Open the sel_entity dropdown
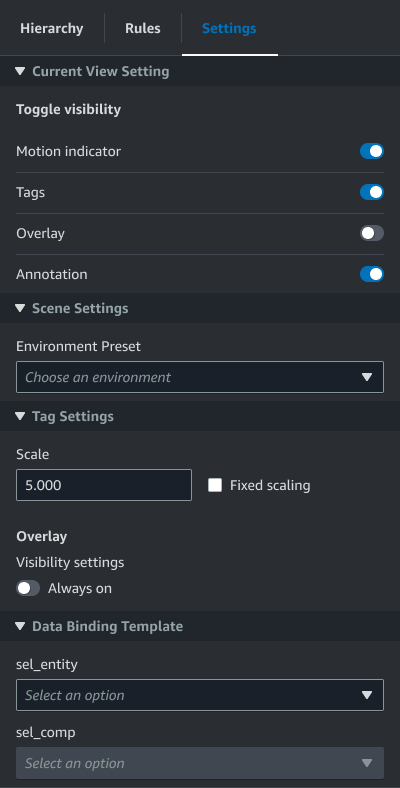 [x=200, y=695]
